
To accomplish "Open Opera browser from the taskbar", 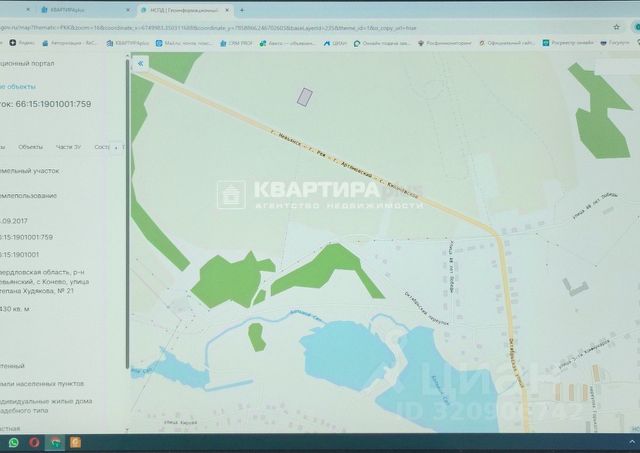I will point(34,442).
